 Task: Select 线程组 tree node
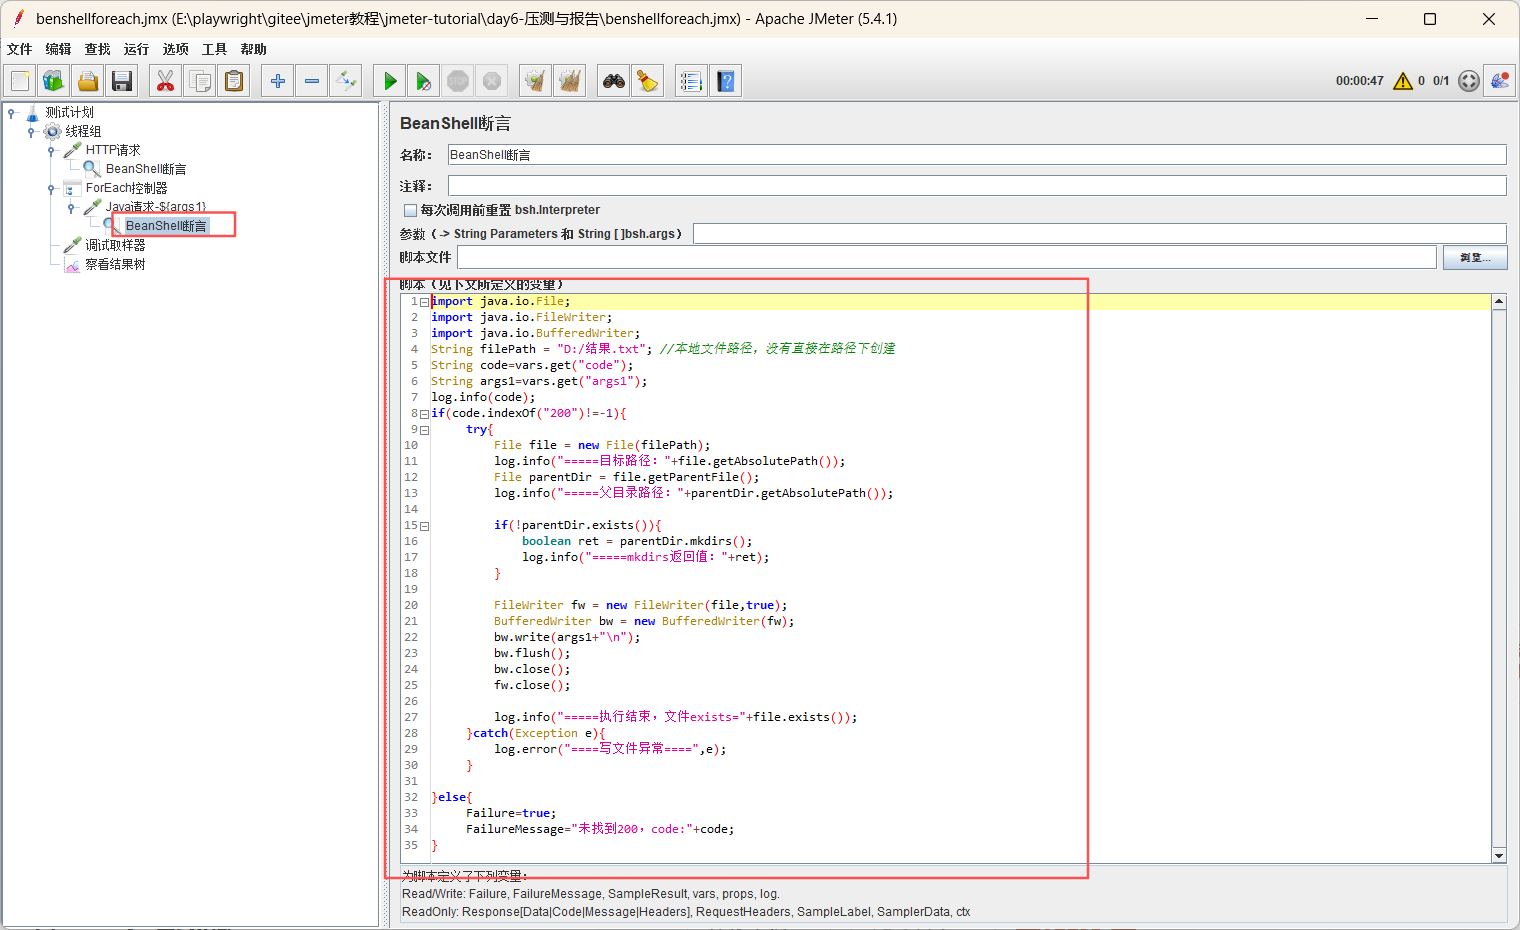click(x=83, y=131)
